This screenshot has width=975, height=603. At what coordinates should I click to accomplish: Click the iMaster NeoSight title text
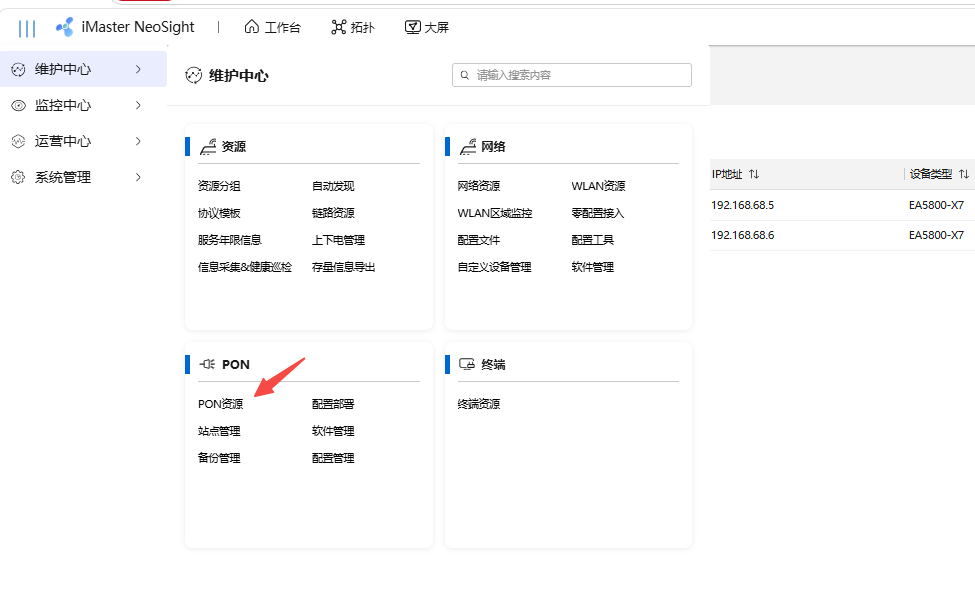pos(138,27)
